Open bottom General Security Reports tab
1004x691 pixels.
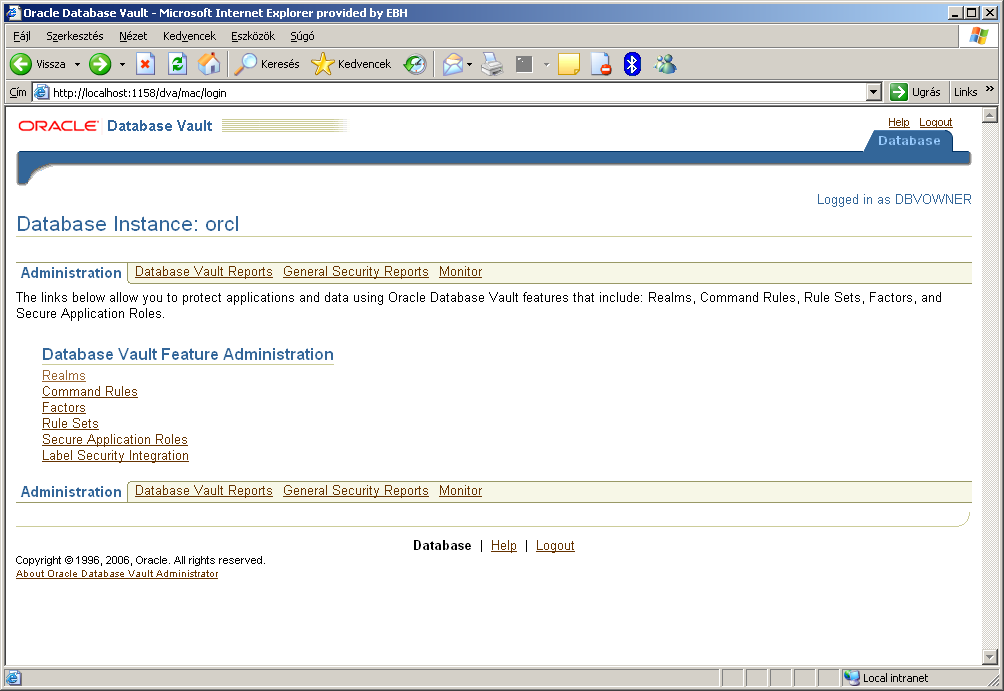pyautogui.click(x=355, y=491)
